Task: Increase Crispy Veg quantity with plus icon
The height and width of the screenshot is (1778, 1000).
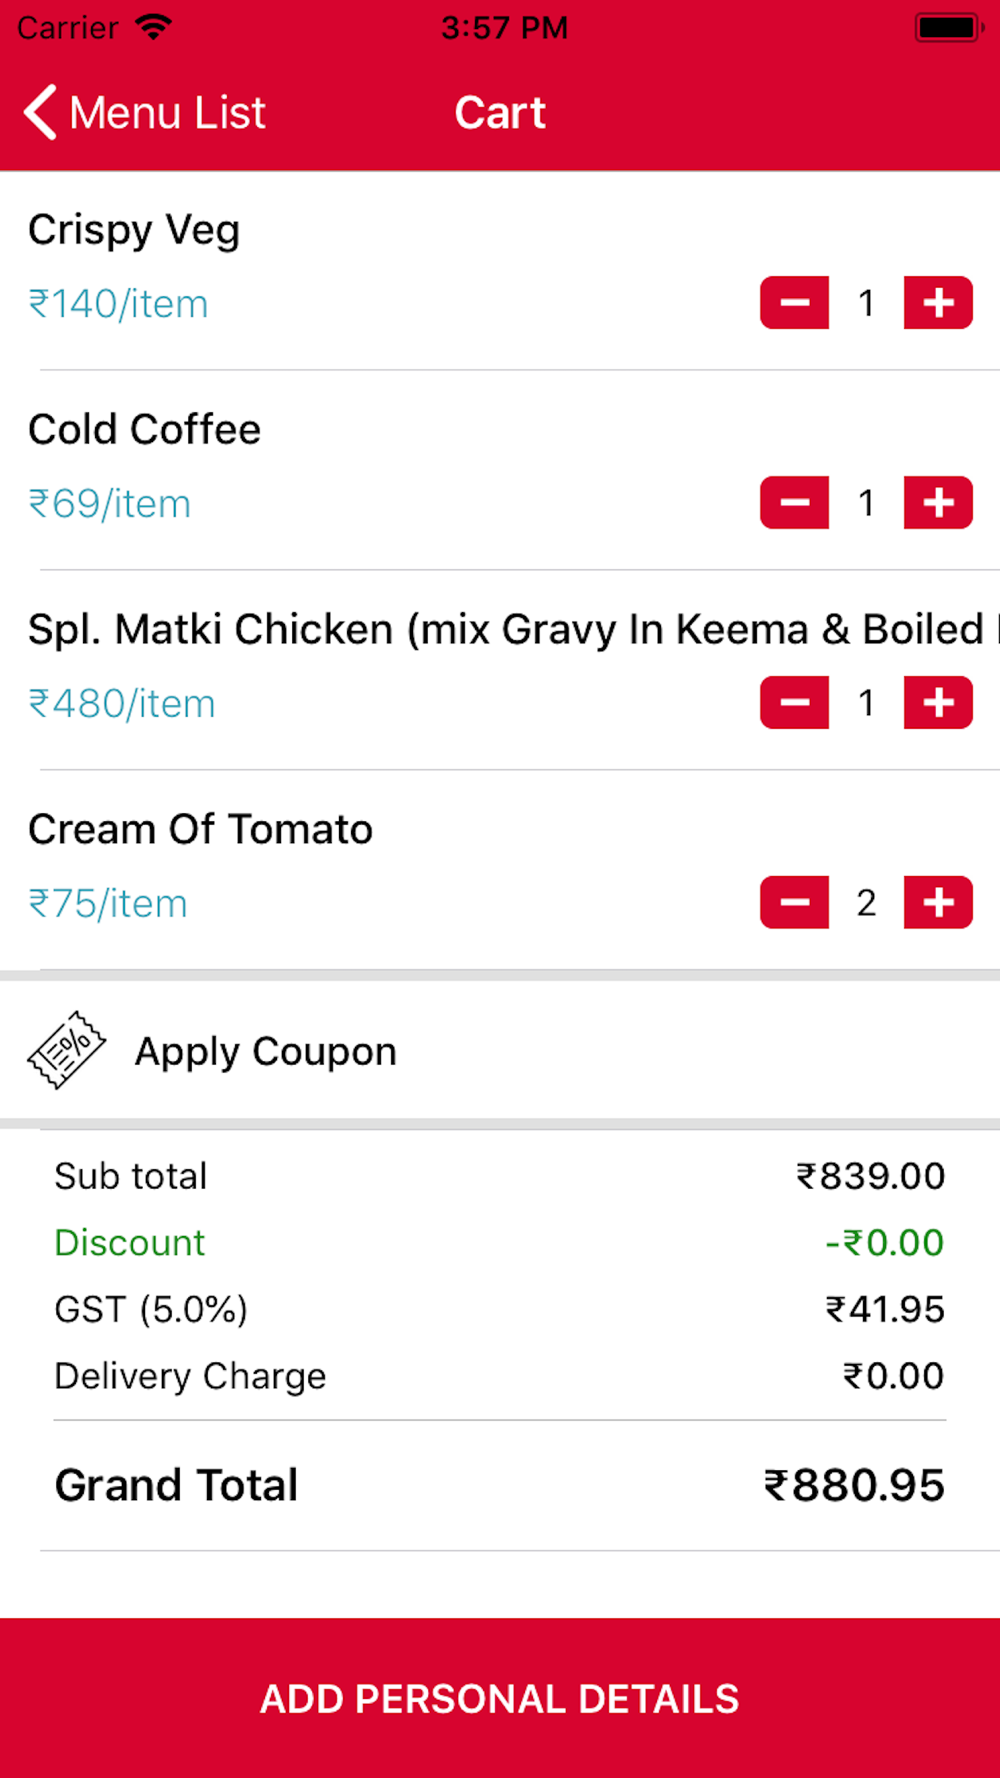Action: 938,303
